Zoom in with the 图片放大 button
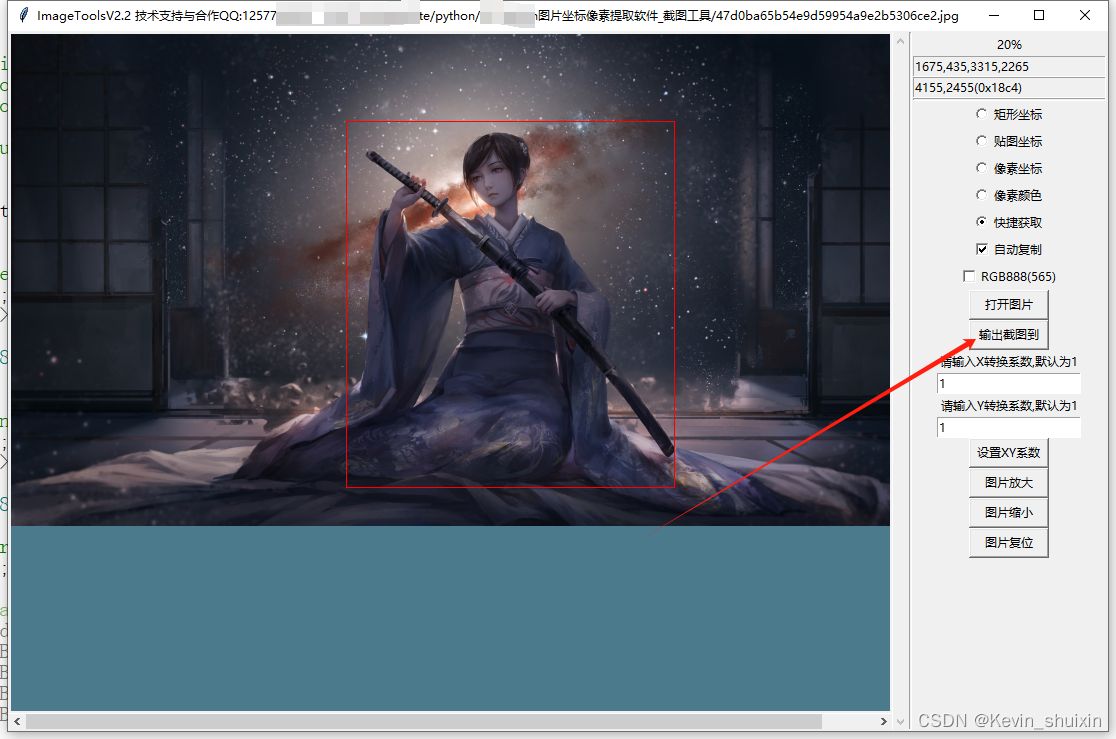The height and width of the screenshot is (739, 1116). (x=1009, y=483)
